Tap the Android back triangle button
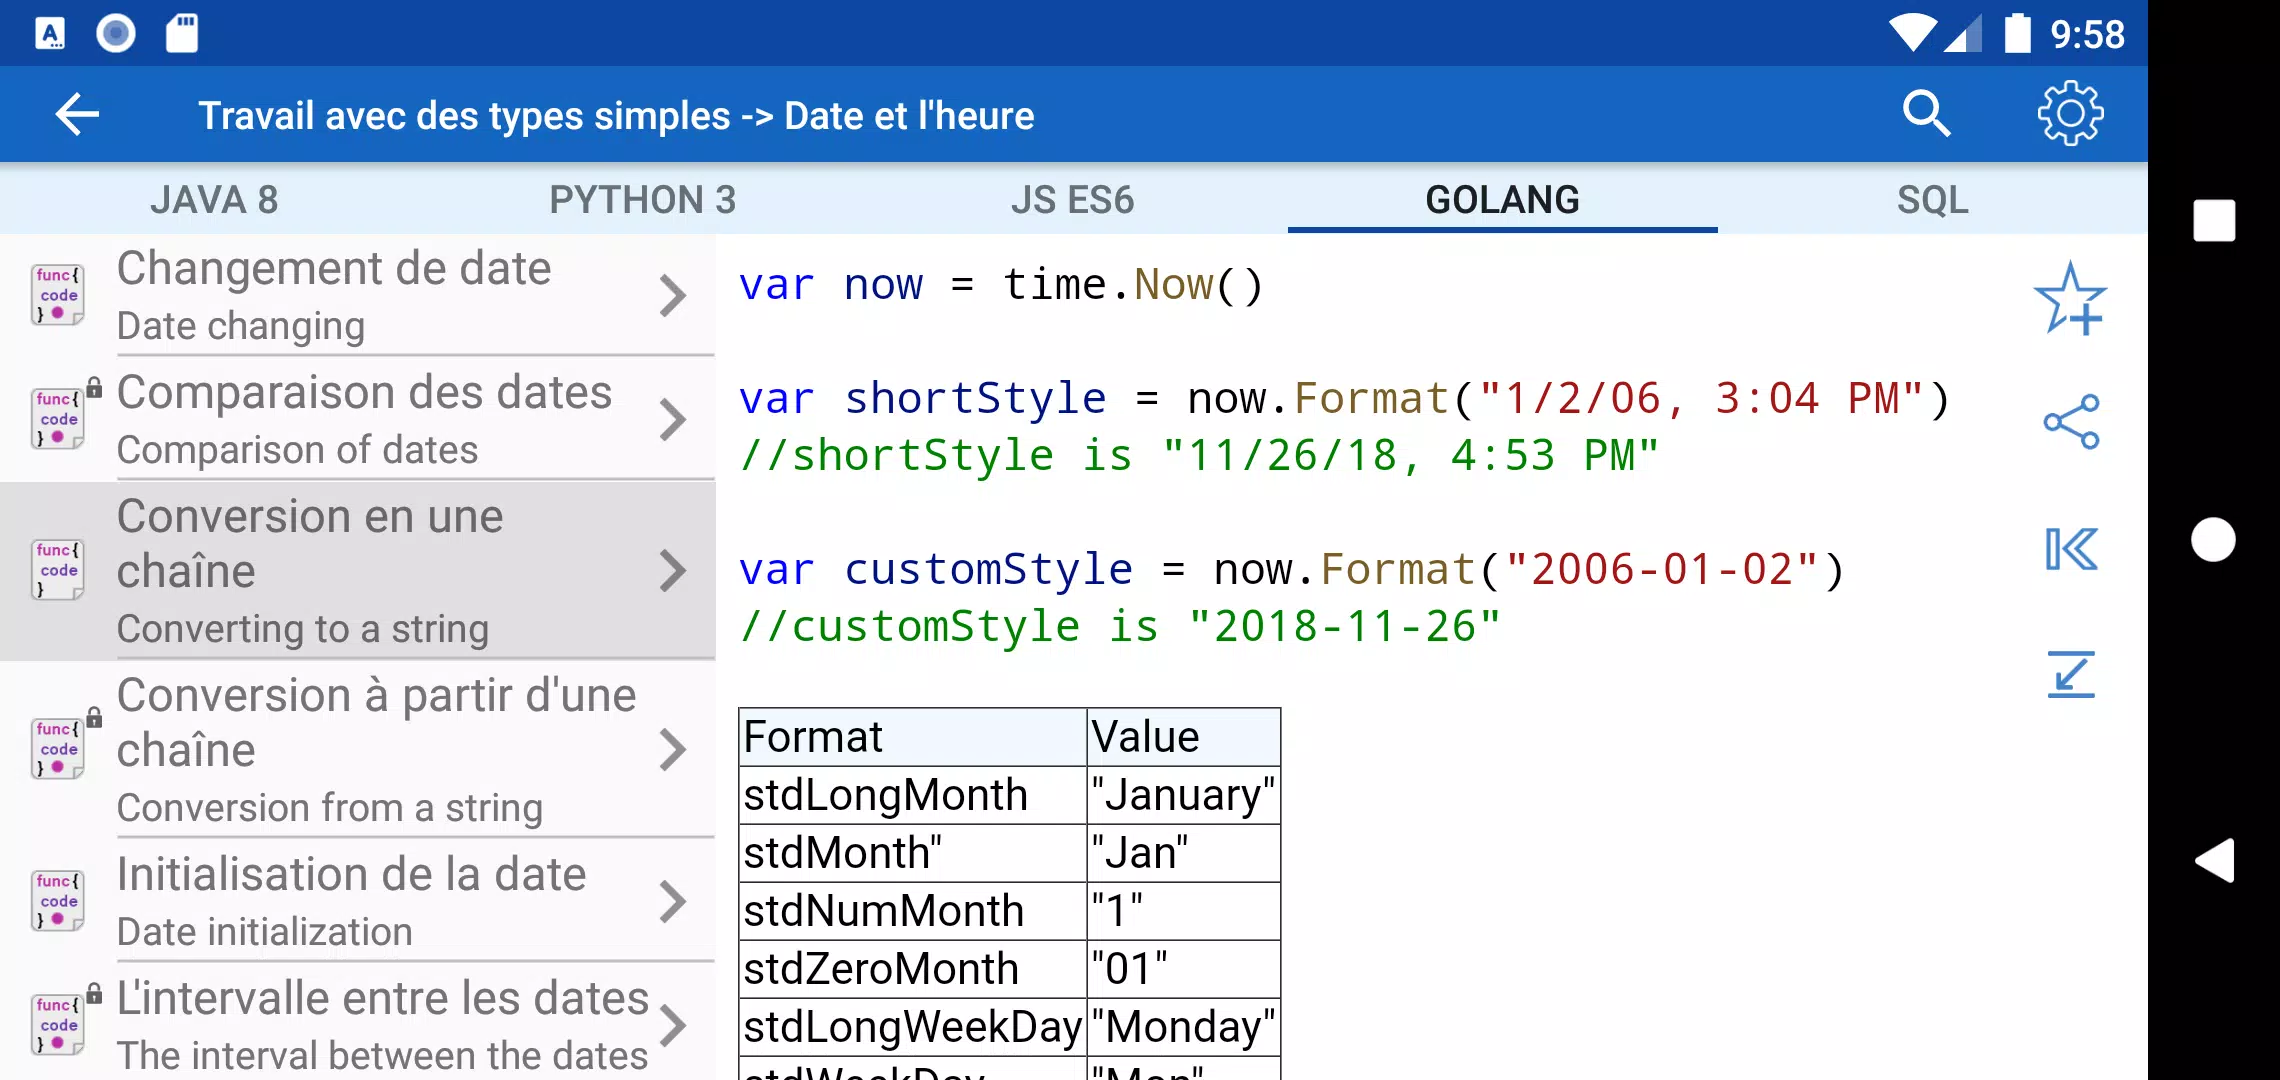The height and width of the screenshot is (1080, 2280). [2214, 860]
